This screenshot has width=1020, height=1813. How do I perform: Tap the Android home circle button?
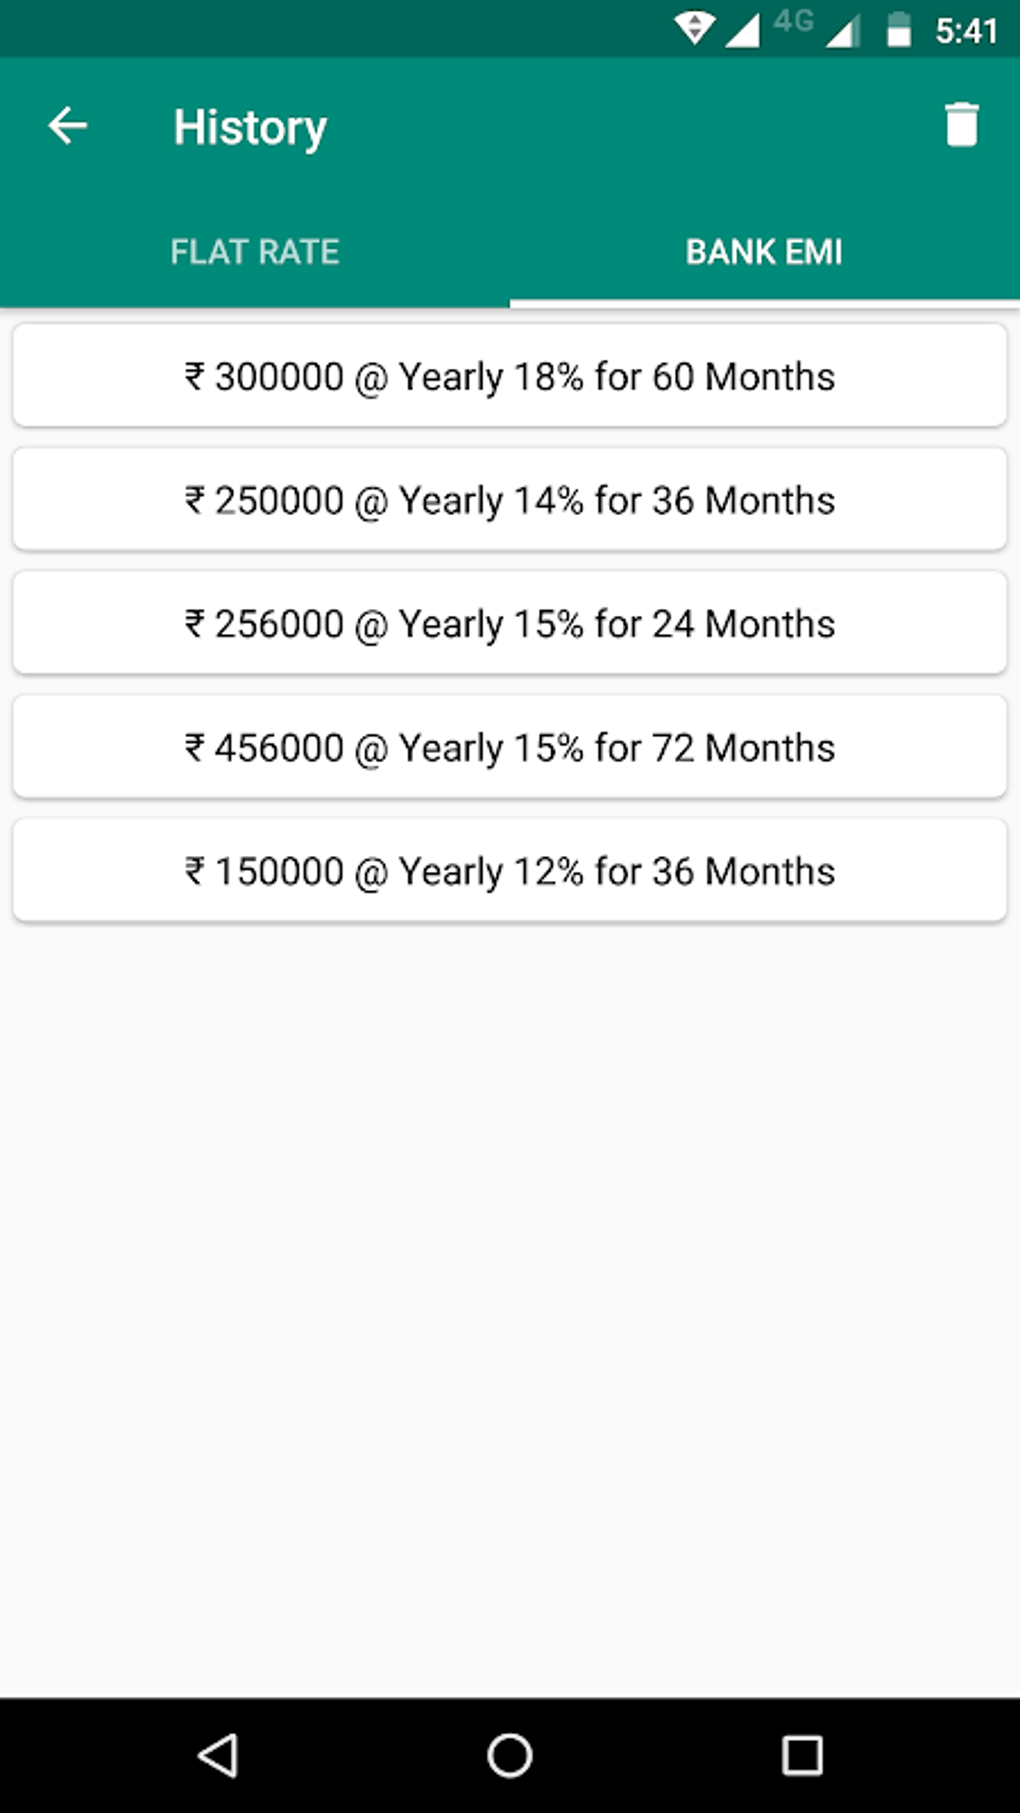pyautogui.click(x=510, y=1755)
